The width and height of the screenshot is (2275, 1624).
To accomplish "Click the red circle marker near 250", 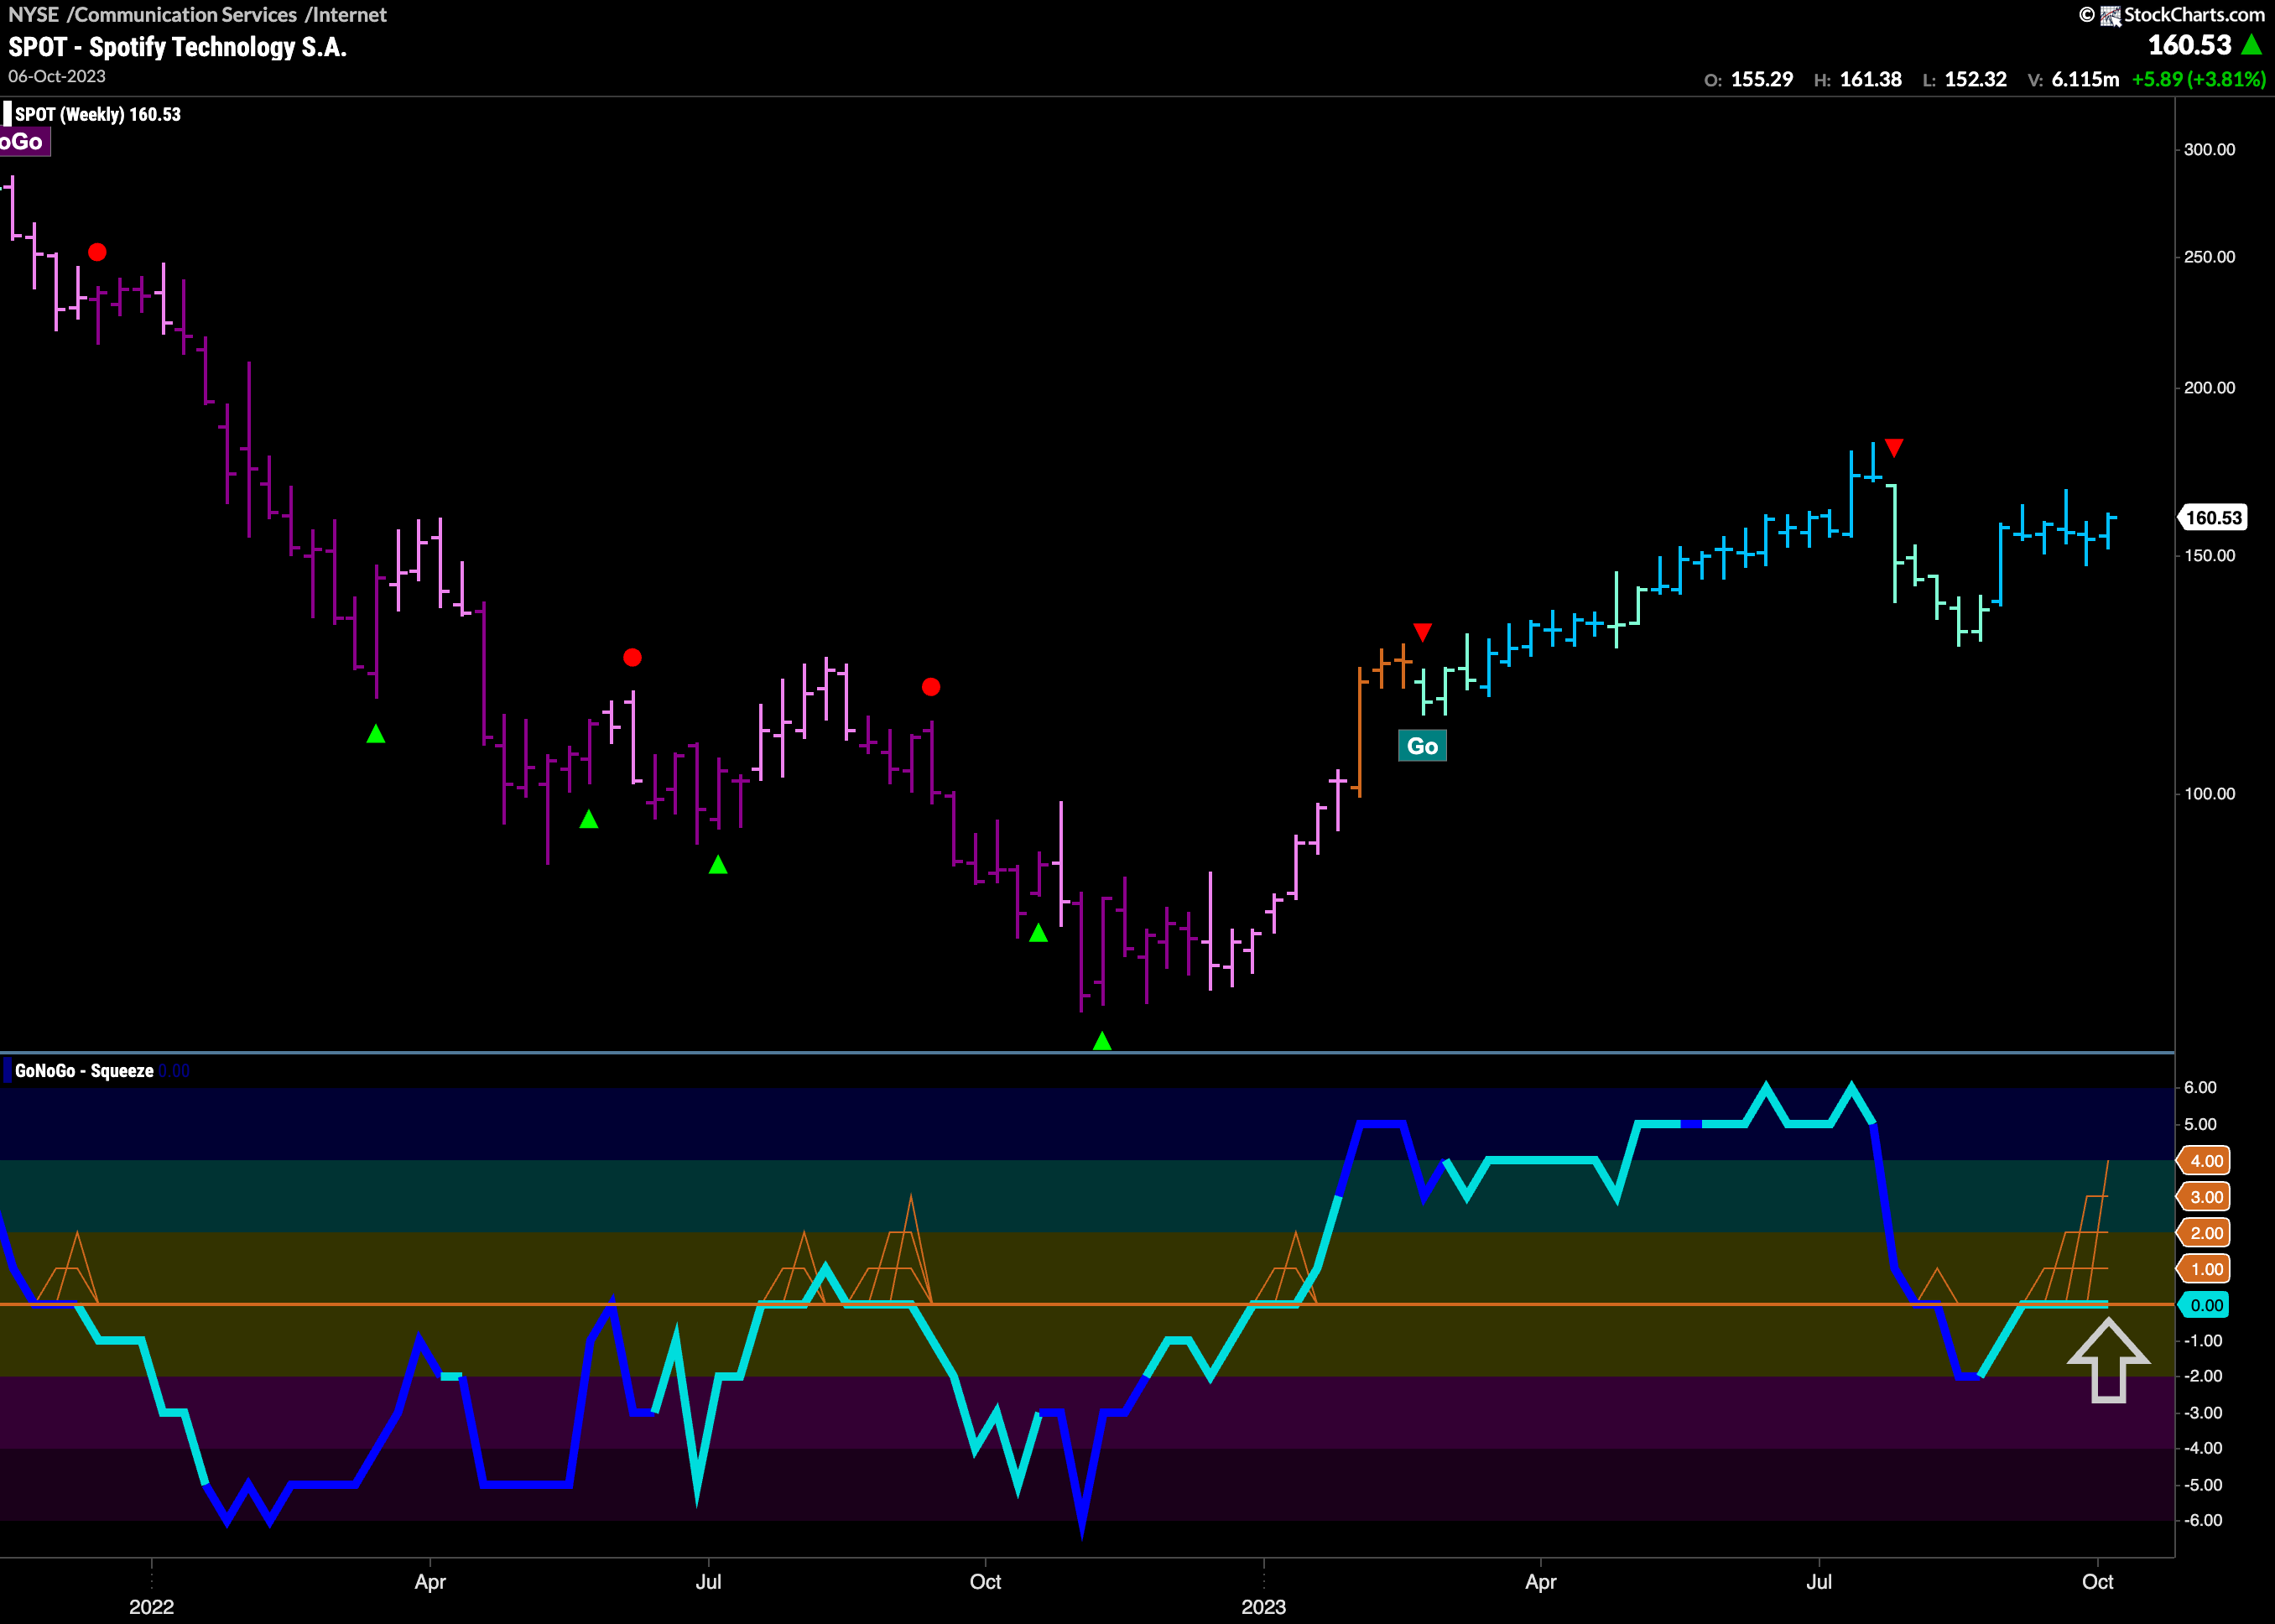I will [97, 252].
